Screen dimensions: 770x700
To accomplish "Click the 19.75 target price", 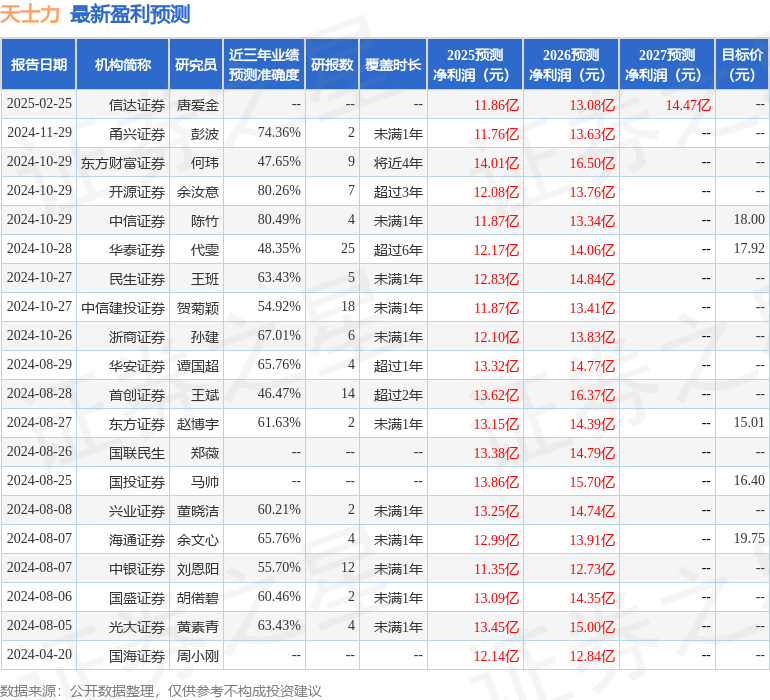I will 749,538.
